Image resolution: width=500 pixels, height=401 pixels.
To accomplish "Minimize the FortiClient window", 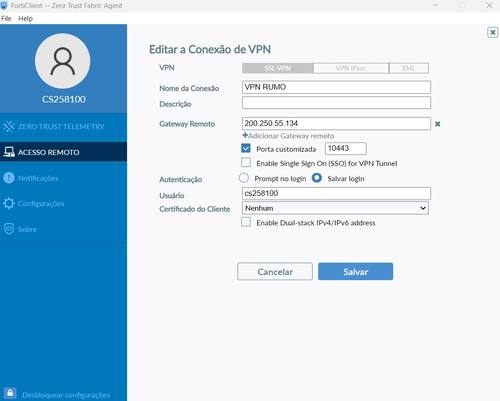I will click(x=435, y=5).
